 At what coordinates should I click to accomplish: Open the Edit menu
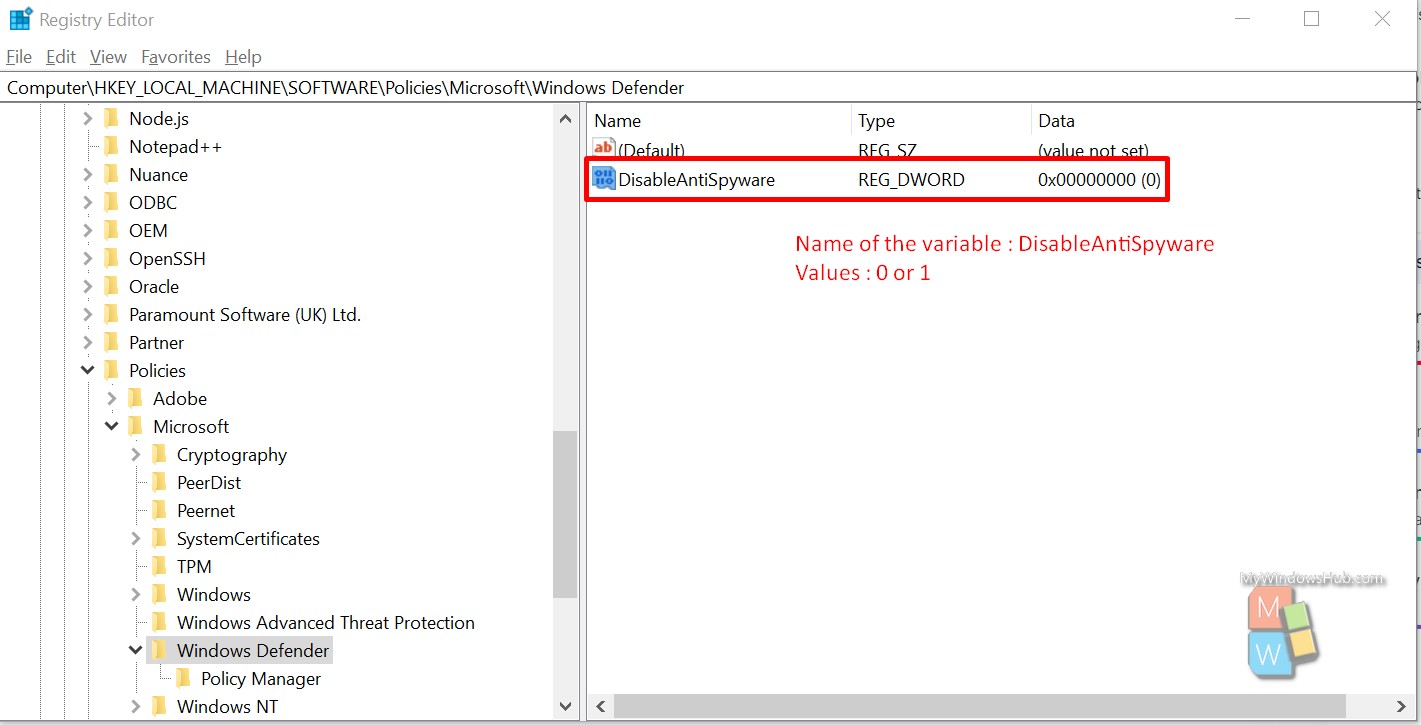click(x=61, y=57)
